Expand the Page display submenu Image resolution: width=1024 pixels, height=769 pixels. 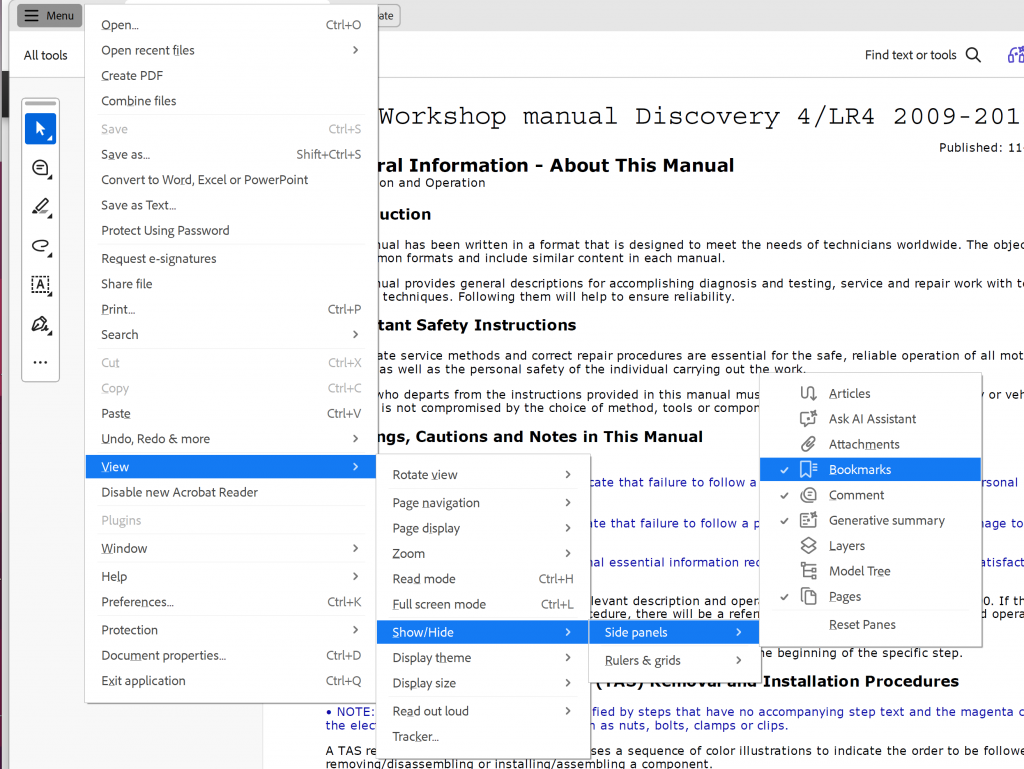tap(483, 527)
